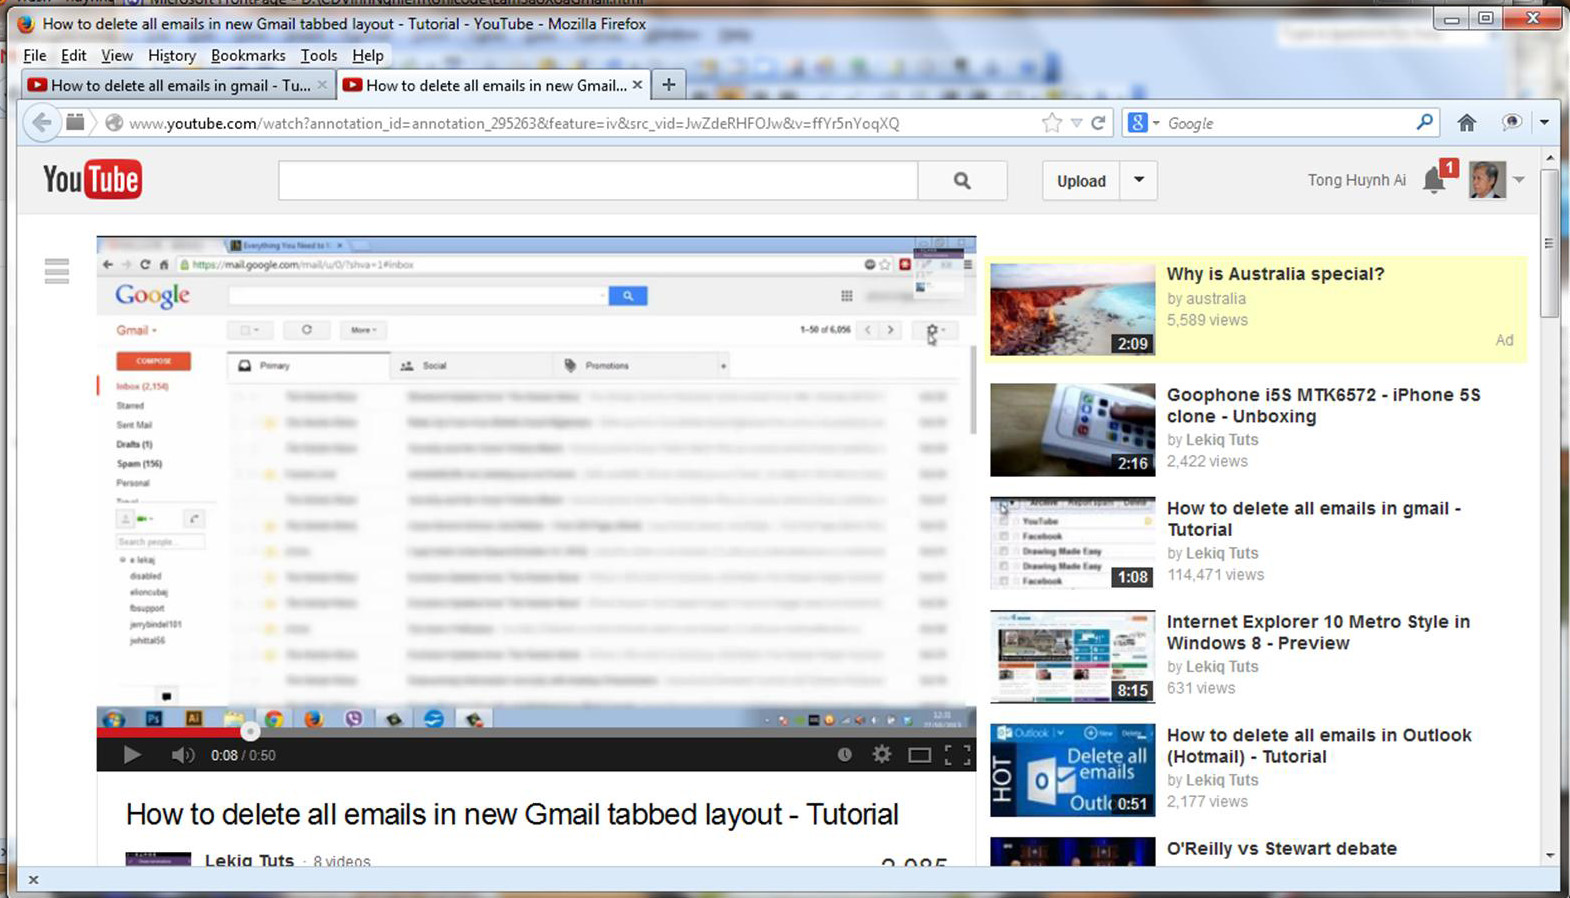Viewport: 1570px width, 898px height.
Task: Enter fullscreen on the video player
Action: [957, 755]
